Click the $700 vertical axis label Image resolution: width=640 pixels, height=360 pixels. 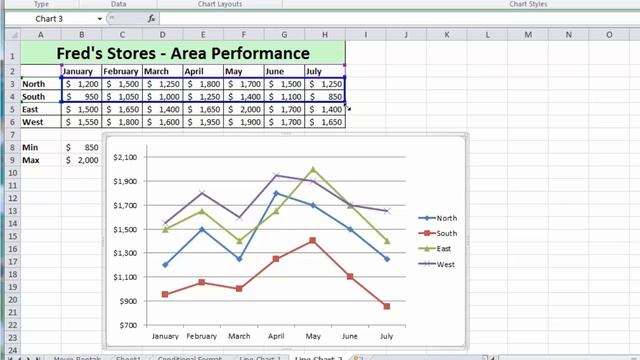click(x=128, y=325)
